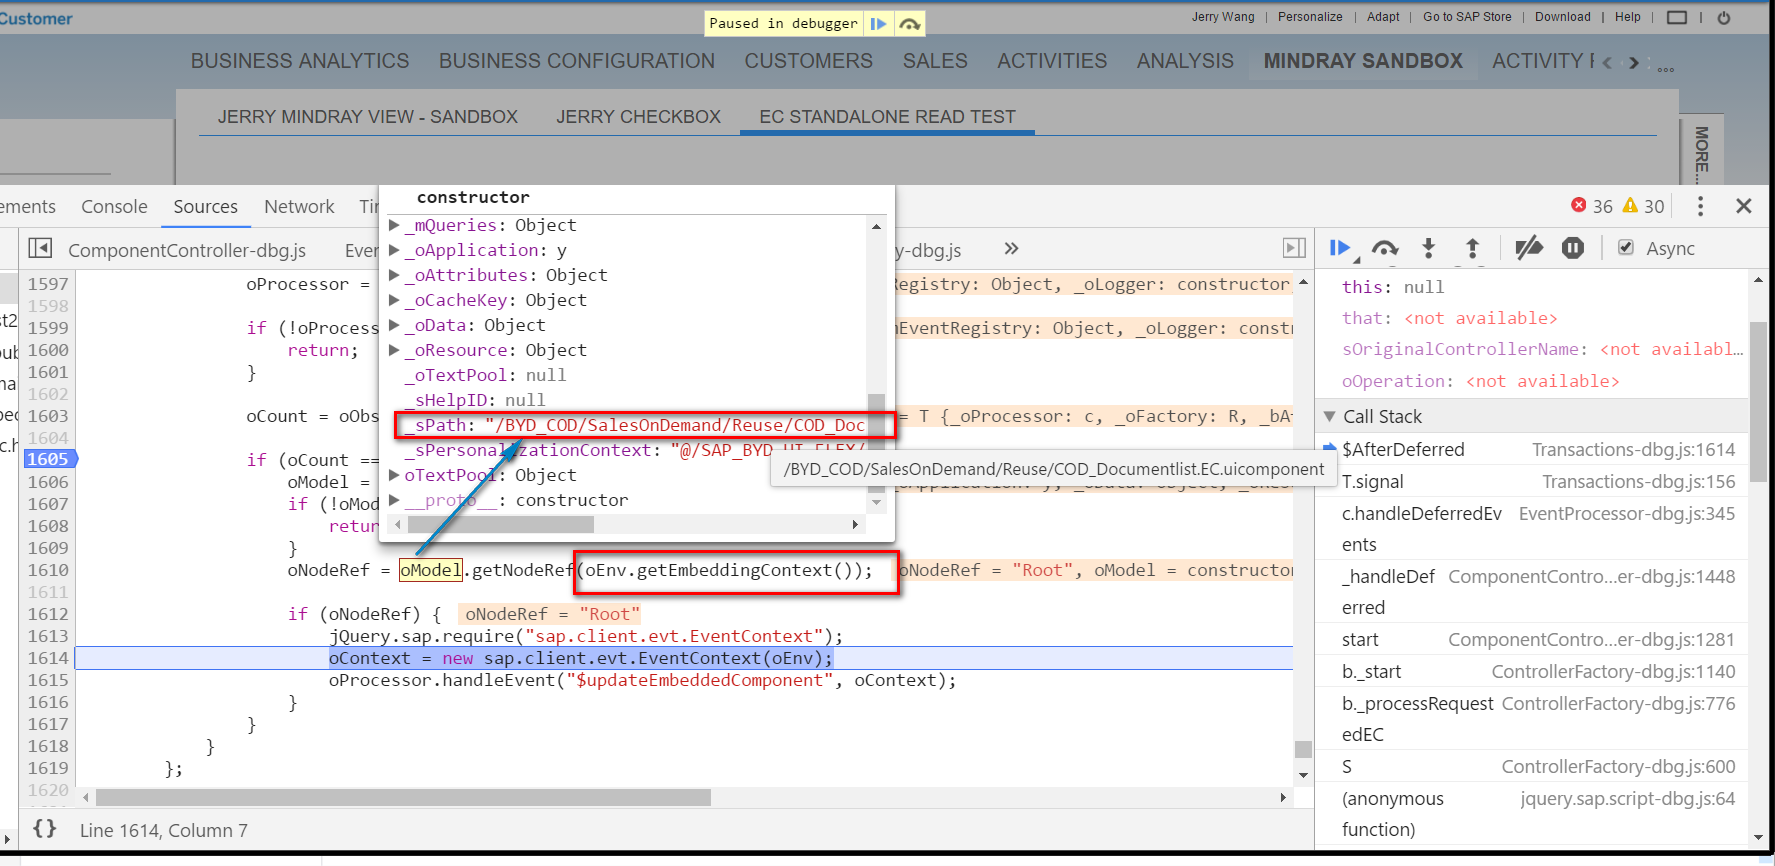This screenshot has height=866, width=1775.
Task: Open ACTIVITIES work center
Action: [1052, 61]
